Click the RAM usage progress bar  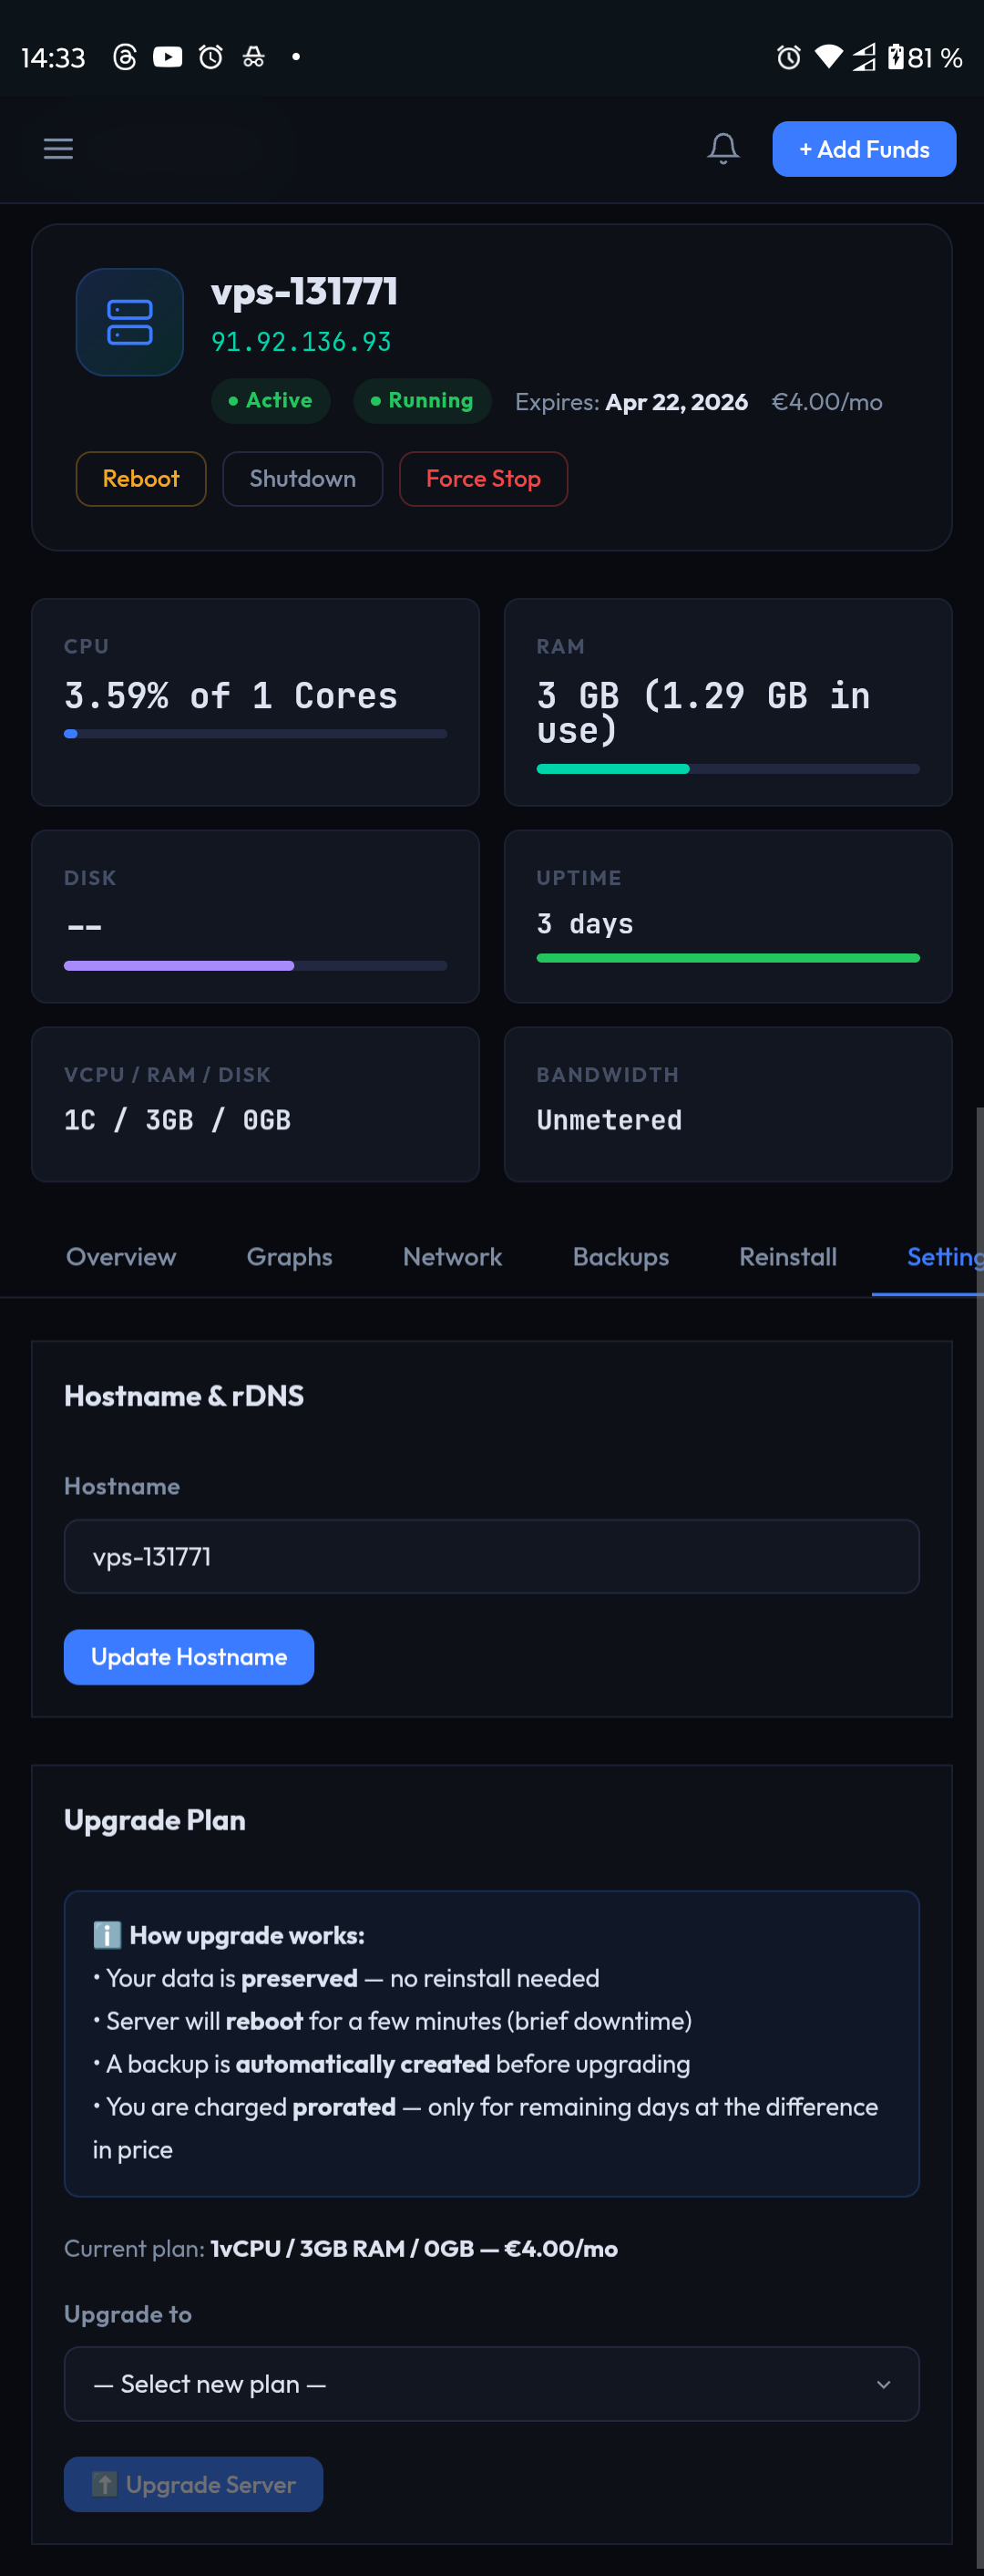pyautogui.click(x=727, y=769)
